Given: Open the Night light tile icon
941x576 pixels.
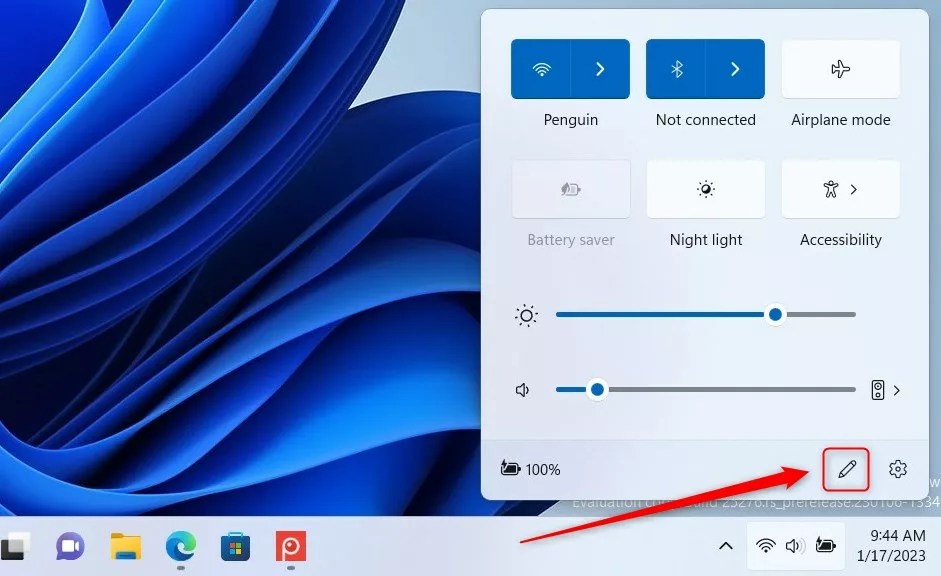Looking at the screenshot, I should 705,189.
